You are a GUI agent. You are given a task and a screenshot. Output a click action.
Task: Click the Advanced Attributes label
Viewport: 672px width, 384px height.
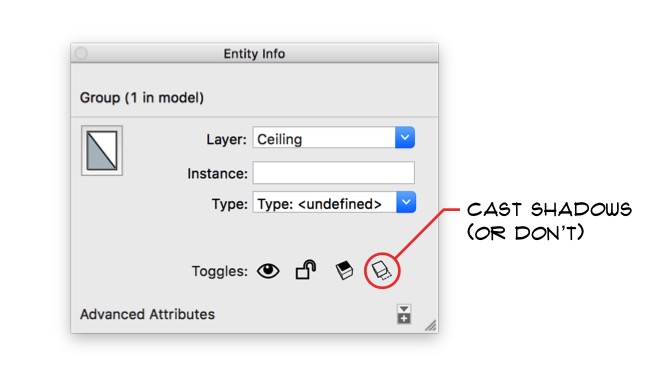coord(147,314)
